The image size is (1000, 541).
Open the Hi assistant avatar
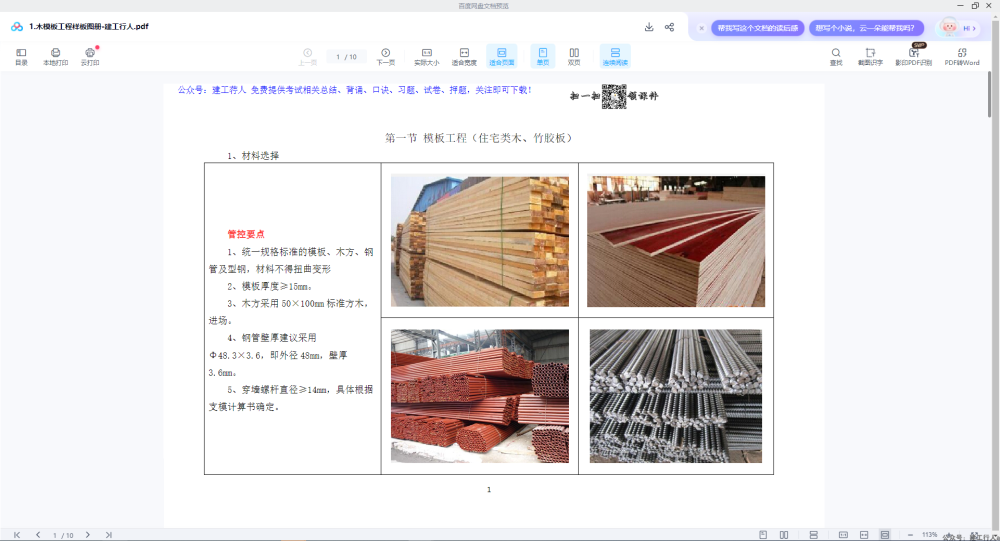pyautogui.click(x=958, y=28)
